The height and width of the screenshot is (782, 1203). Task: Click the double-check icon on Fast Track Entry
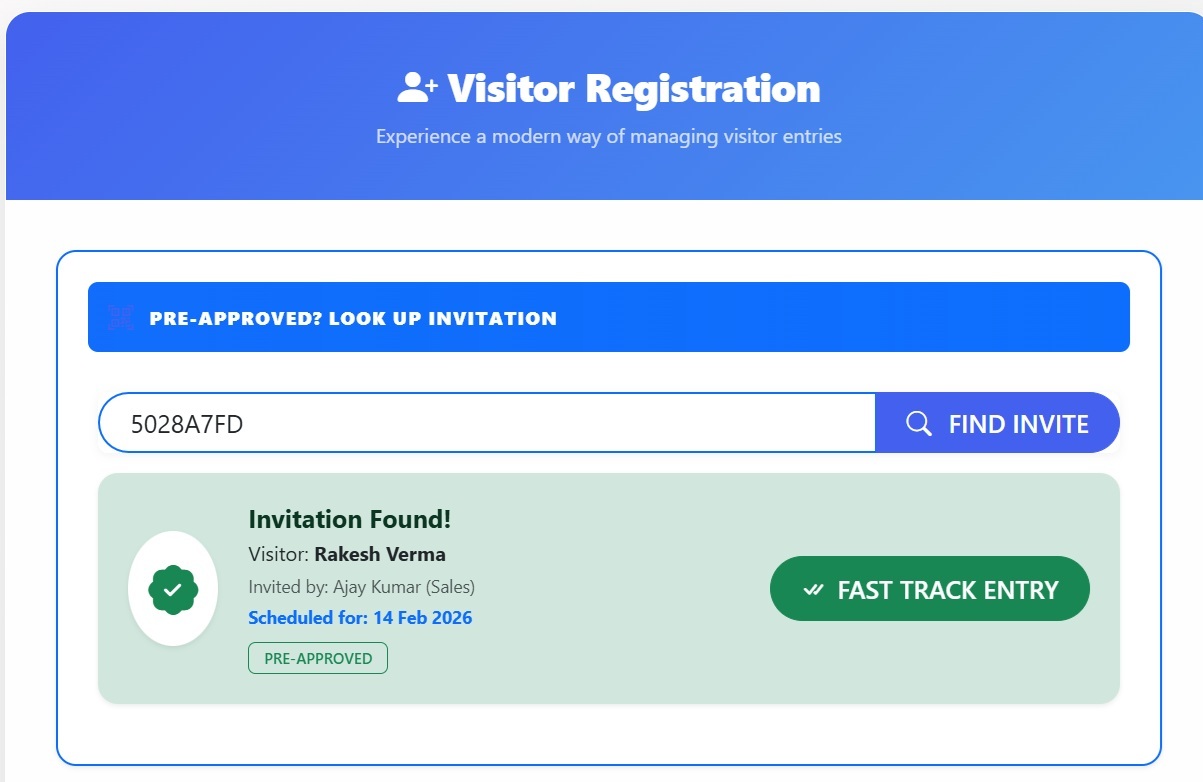tap(814, 590)
